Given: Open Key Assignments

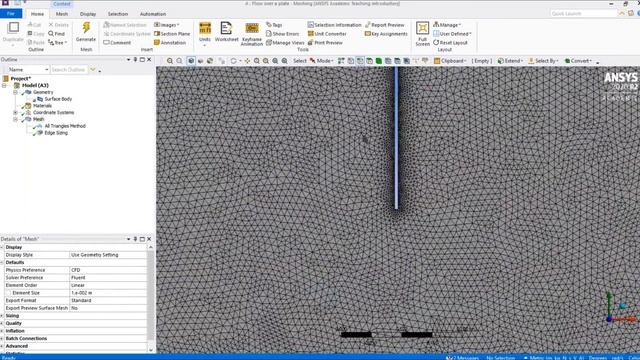Looking at the screenshot, I should [x=386, y=34].
